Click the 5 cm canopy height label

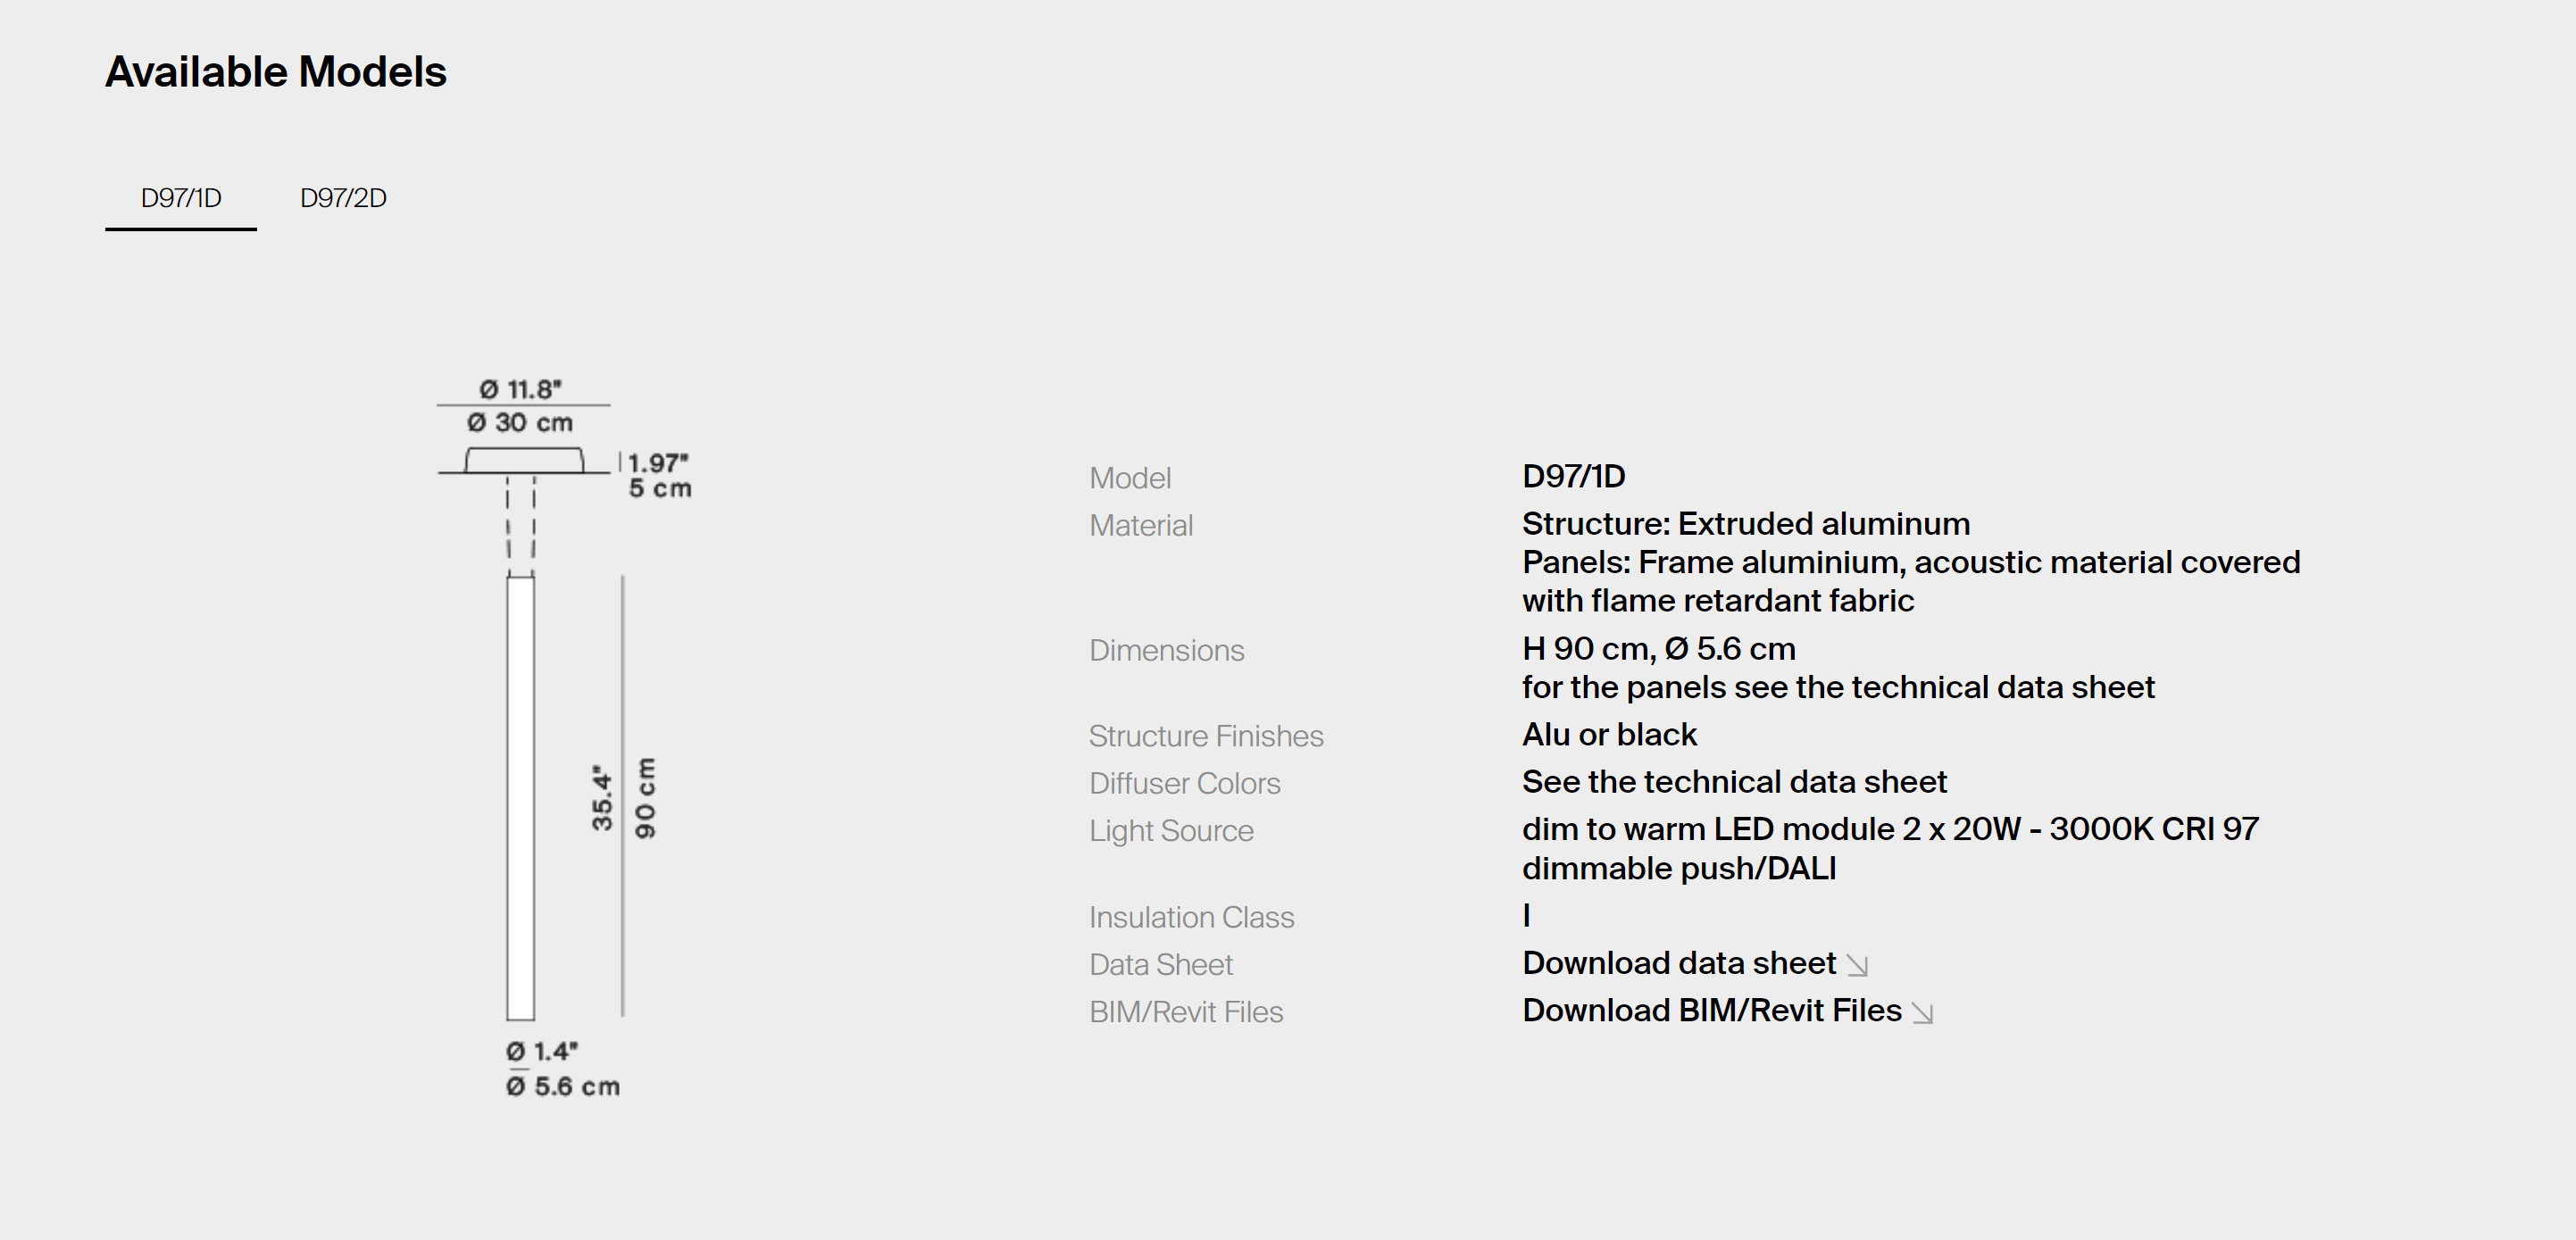(660, 489)
